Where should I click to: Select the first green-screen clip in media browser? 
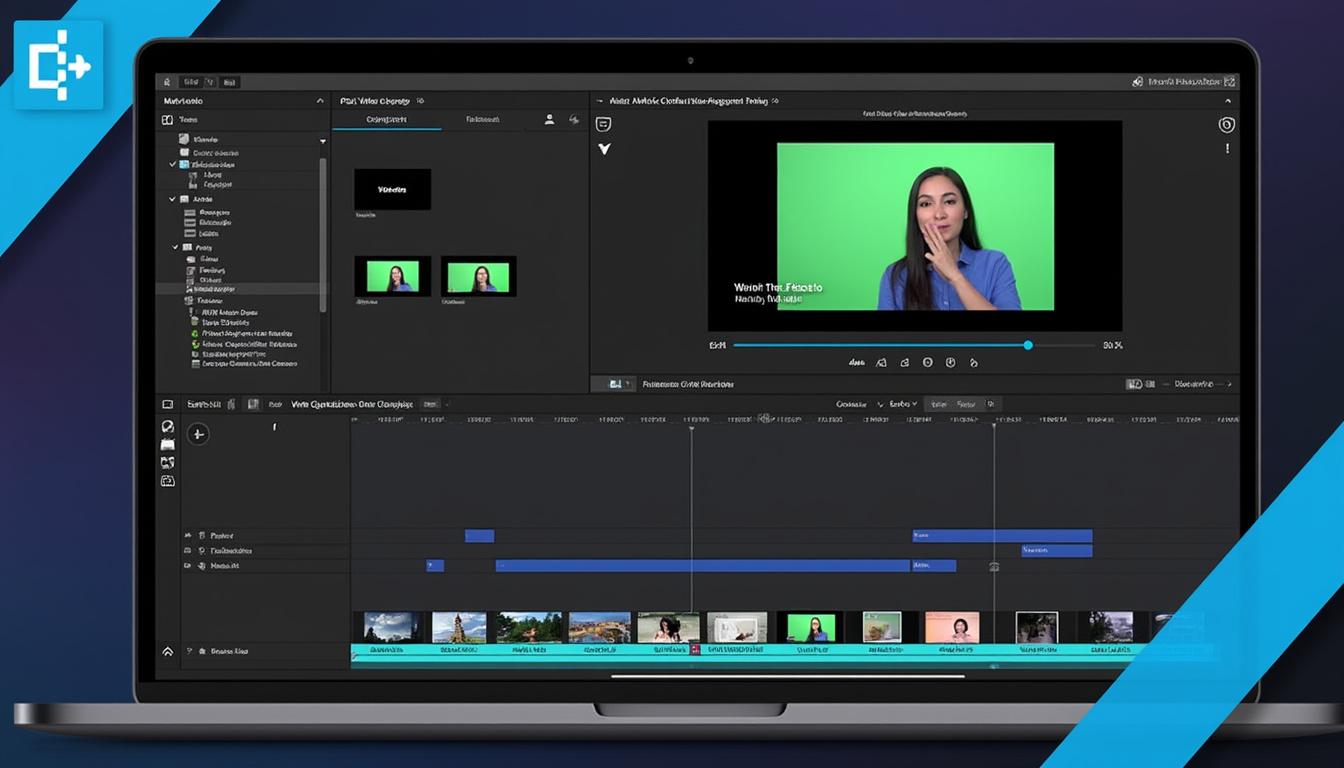point(392,276)
